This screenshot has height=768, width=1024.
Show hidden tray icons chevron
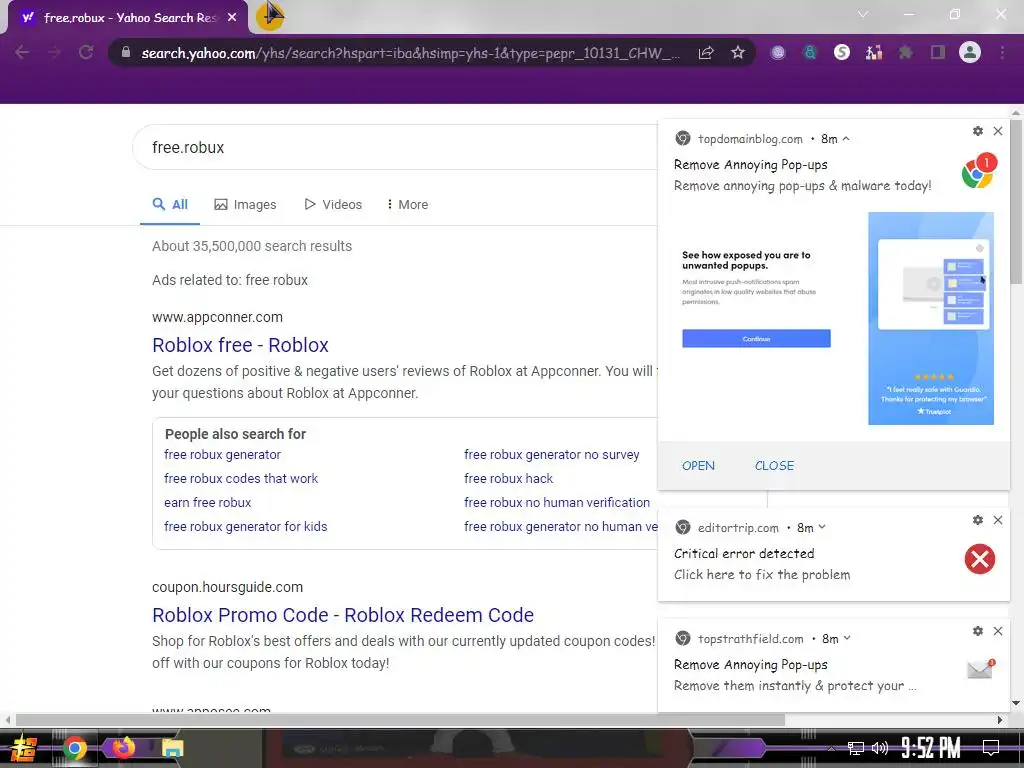[x=831, y=748]
